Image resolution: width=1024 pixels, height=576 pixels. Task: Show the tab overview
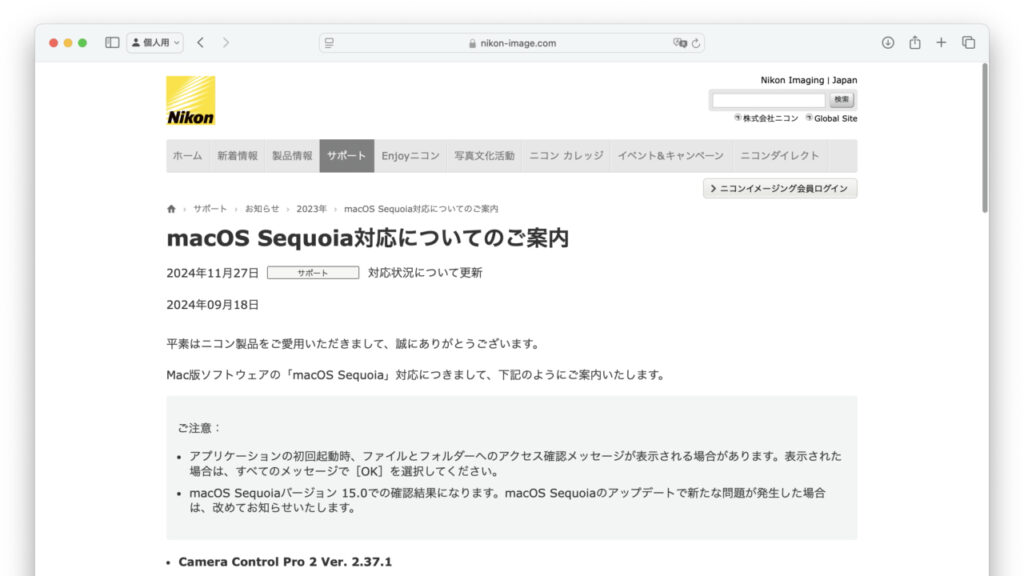click(x=967, y=43)
